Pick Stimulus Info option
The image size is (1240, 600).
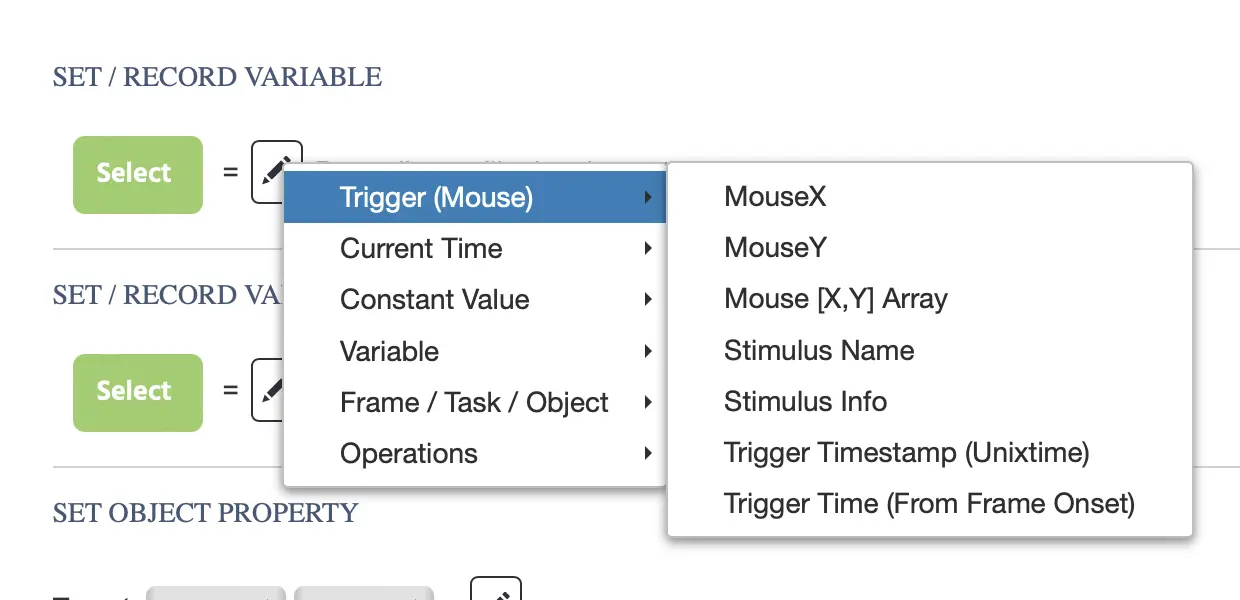coord(805,401)
